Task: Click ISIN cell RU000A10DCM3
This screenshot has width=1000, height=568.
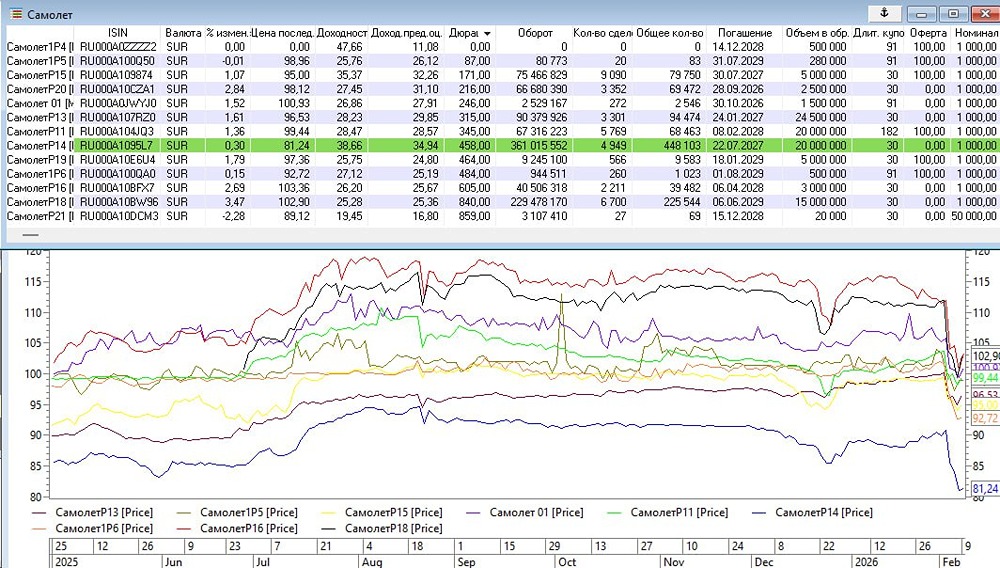Action: 119,216
